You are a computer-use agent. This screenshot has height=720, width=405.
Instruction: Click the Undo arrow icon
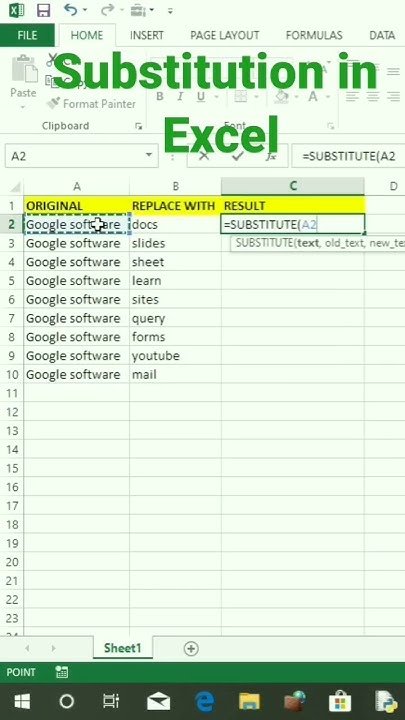(70, 10)
